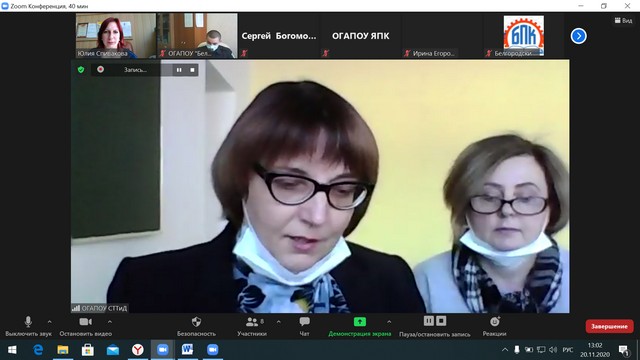Select ОГАПОУ ЯПК participant tile
The height and width of the screenshot is (360, 640).
(x=360, y=36)
